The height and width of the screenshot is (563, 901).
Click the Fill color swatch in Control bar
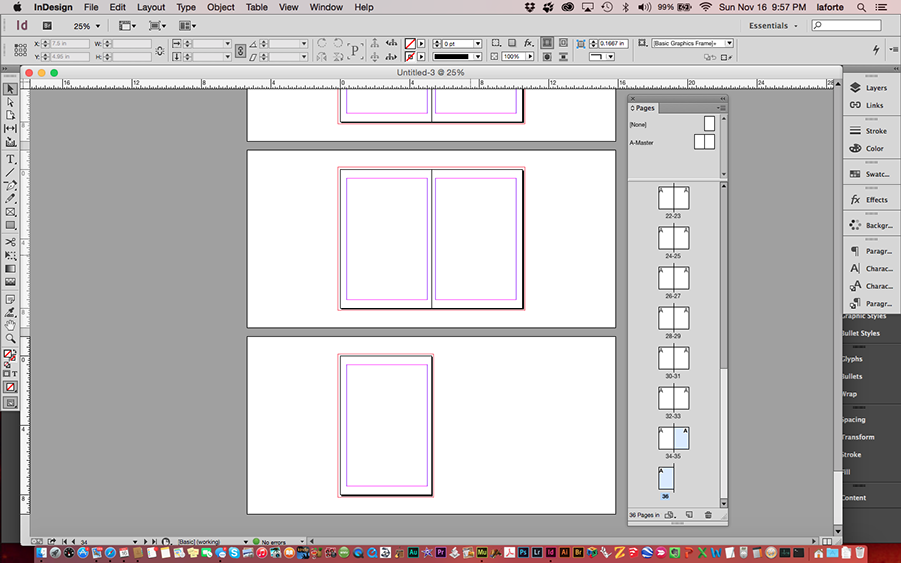[410, 44]
